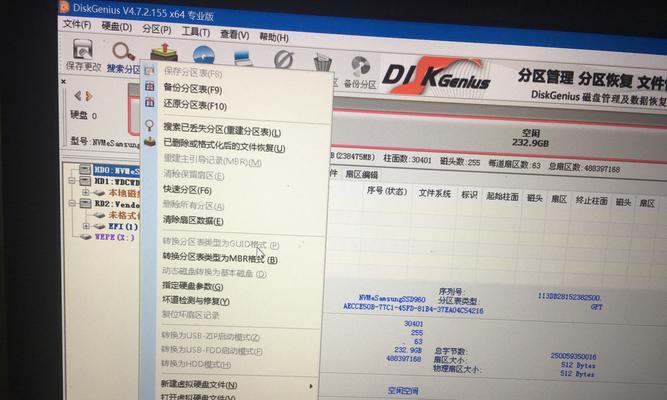Click the 标识 column header
Image resolution: width=667 pixels, height=400 pixels.
pos(469,195)
